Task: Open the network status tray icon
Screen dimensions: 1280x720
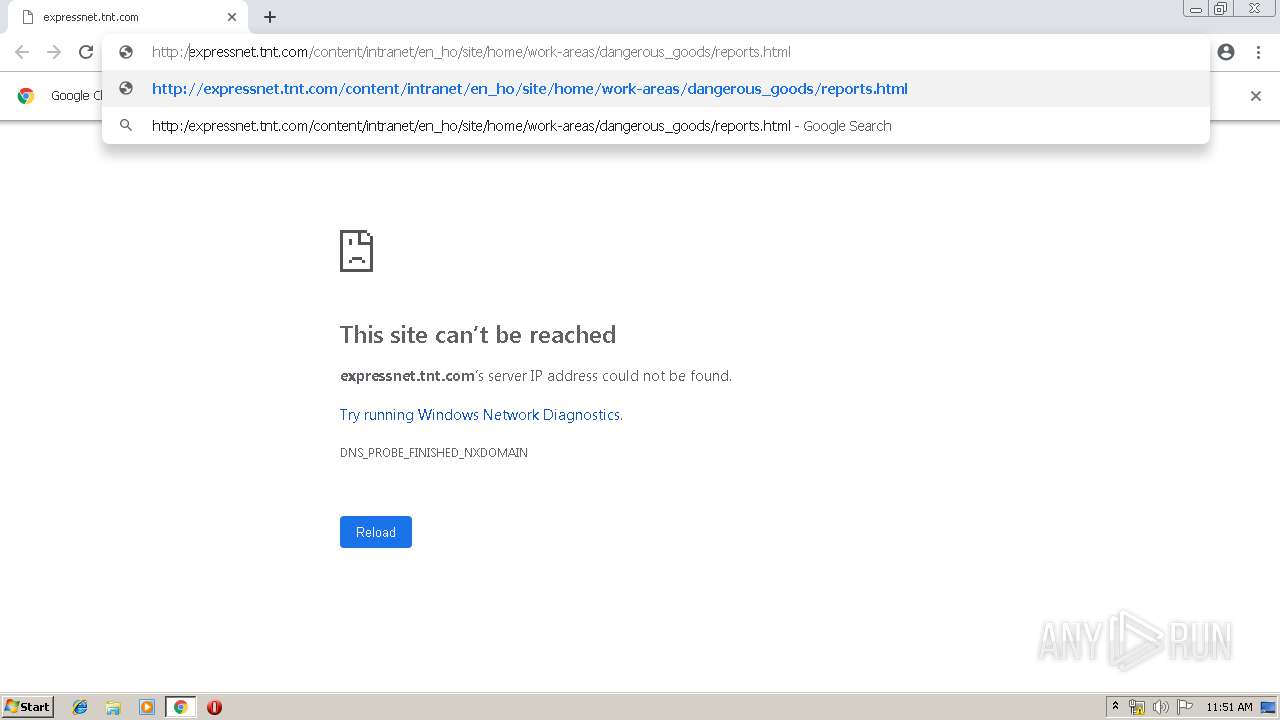Action: click(x=1137, y=707)
